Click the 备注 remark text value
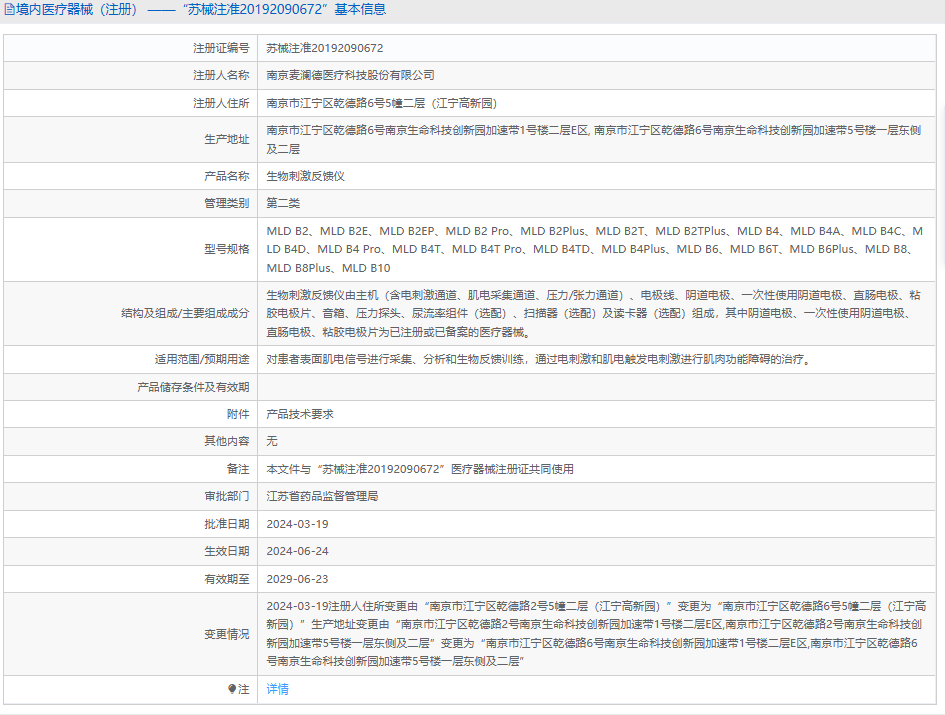Screen dimensions: 945x715 coord(420,469)
